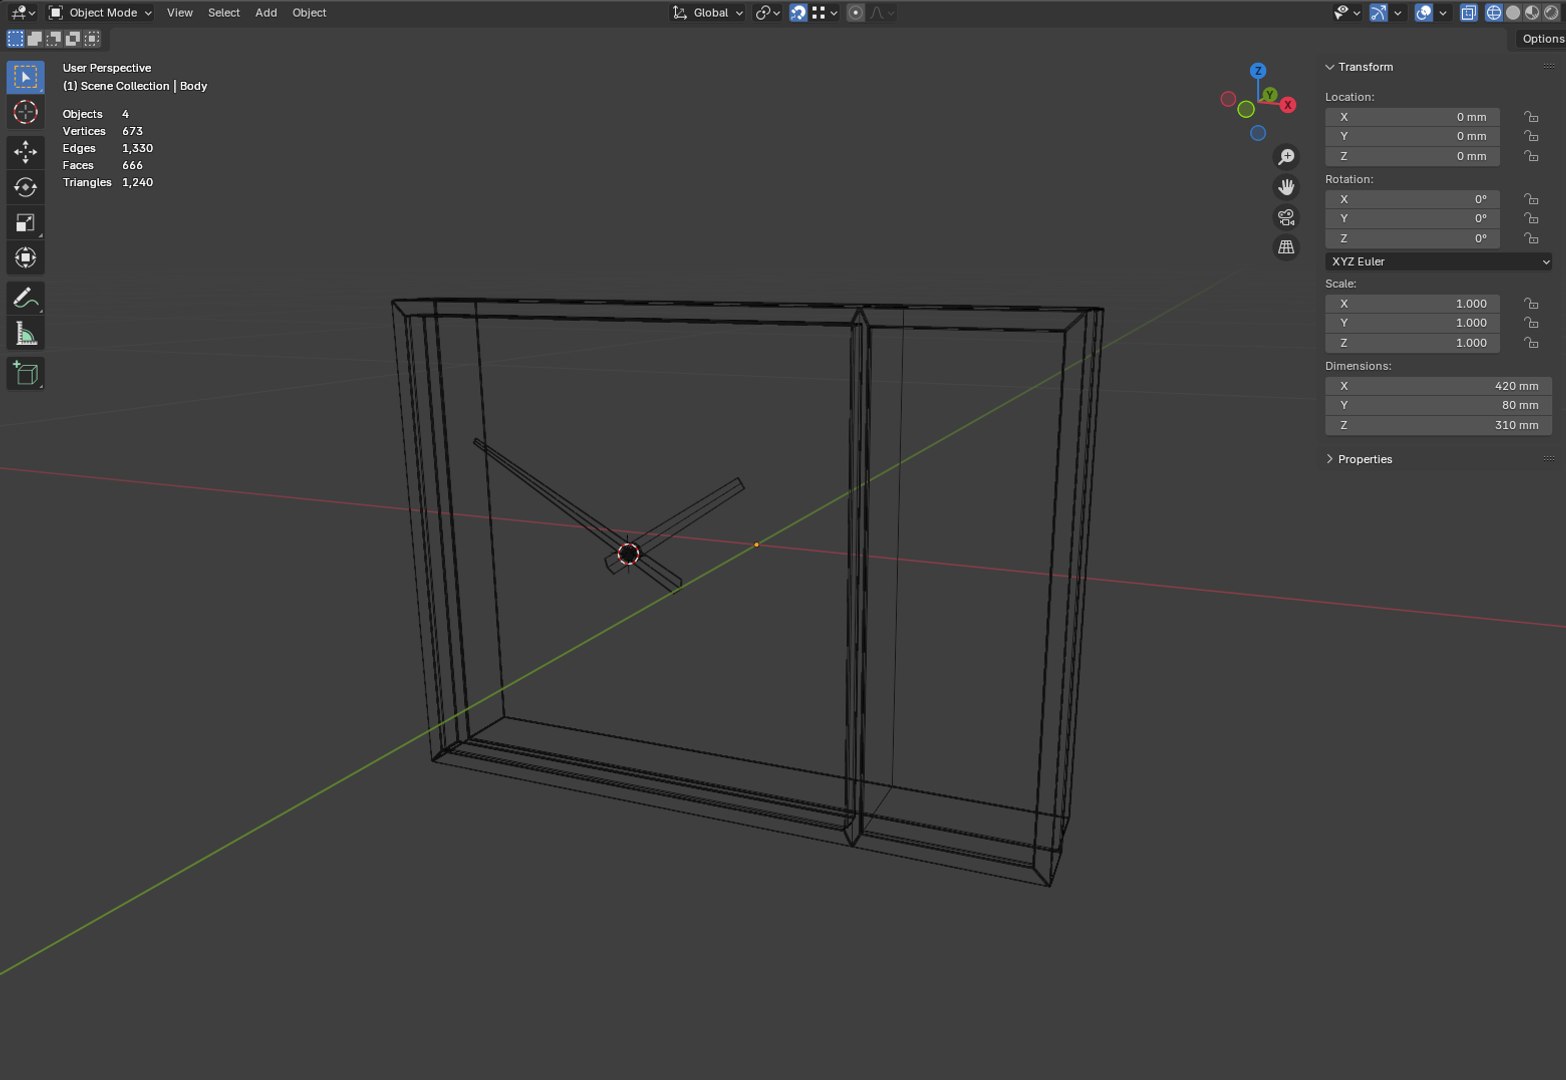
Task: Open the gizmo options dropdown arrow
Action: click(1398, 13)
